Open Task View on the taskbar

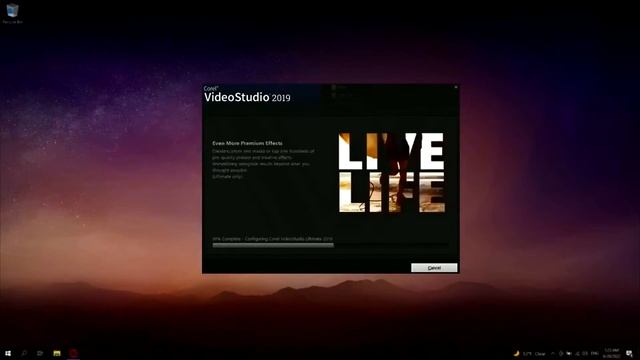click(x=40, y=353)
